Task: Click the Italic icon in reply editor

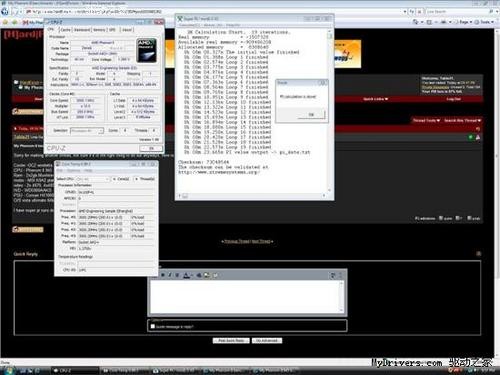Action: [170, 275]
